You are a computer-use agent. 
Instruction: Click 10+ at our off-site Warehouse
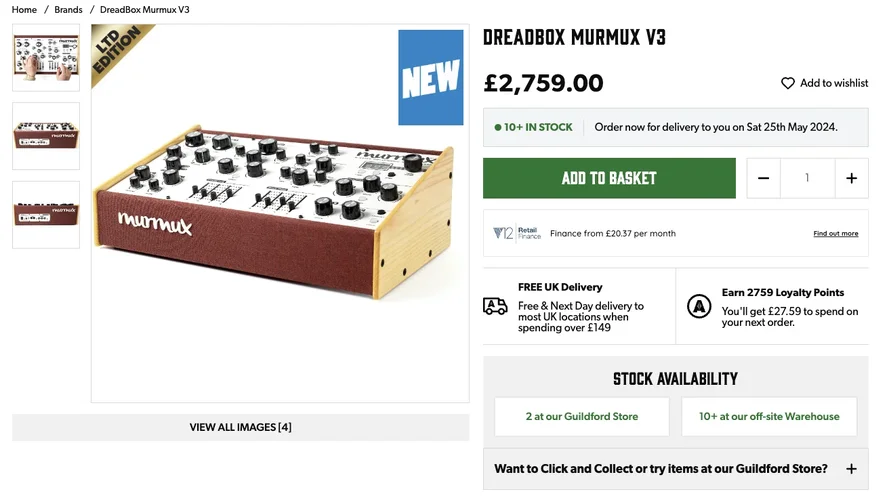point(769,416)
